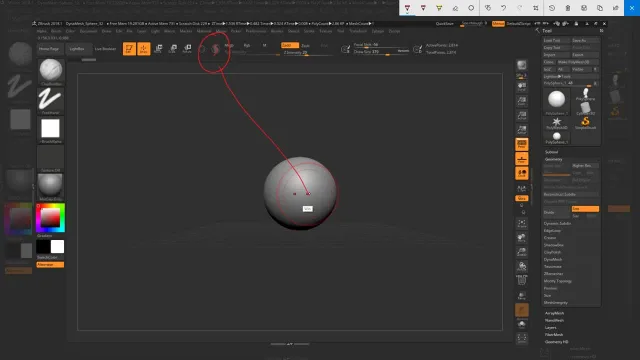
Task: Select the Scale transform icon
Action: point(173,49)
